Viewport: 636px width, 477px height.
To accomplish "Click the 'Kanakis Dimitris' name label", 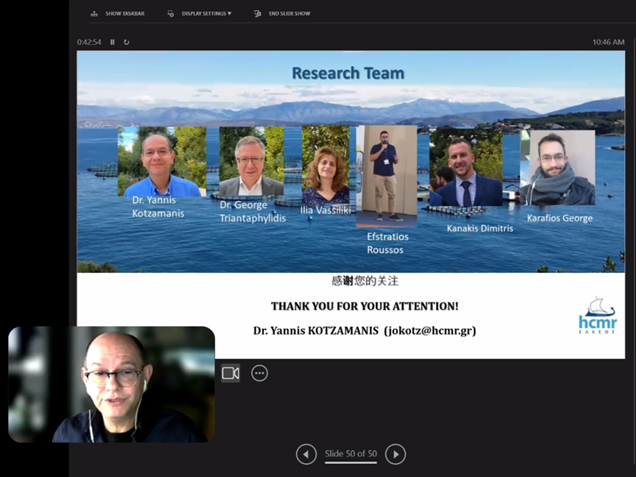I will coord(480,228).
